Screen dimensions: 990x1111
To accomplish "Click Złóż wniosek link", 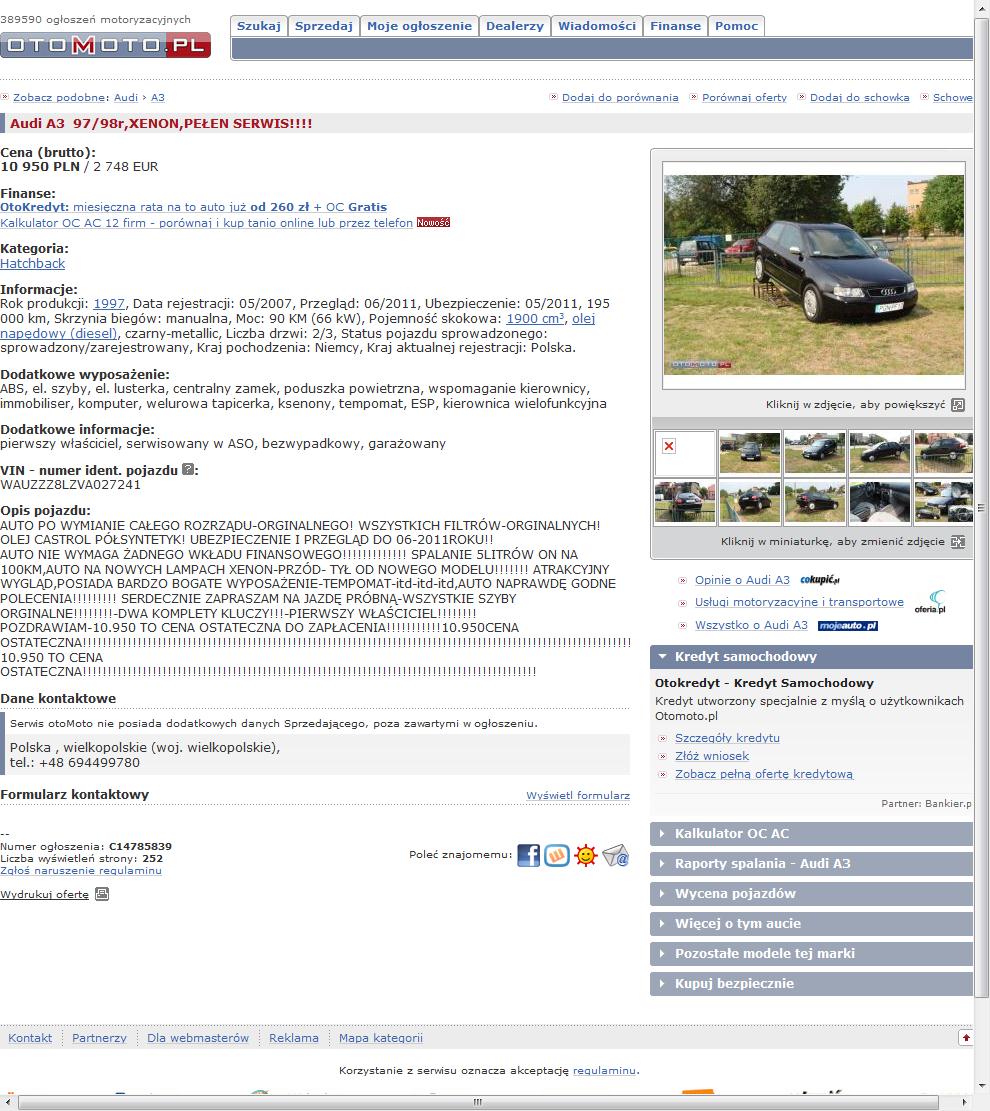I will pos(711,757).
